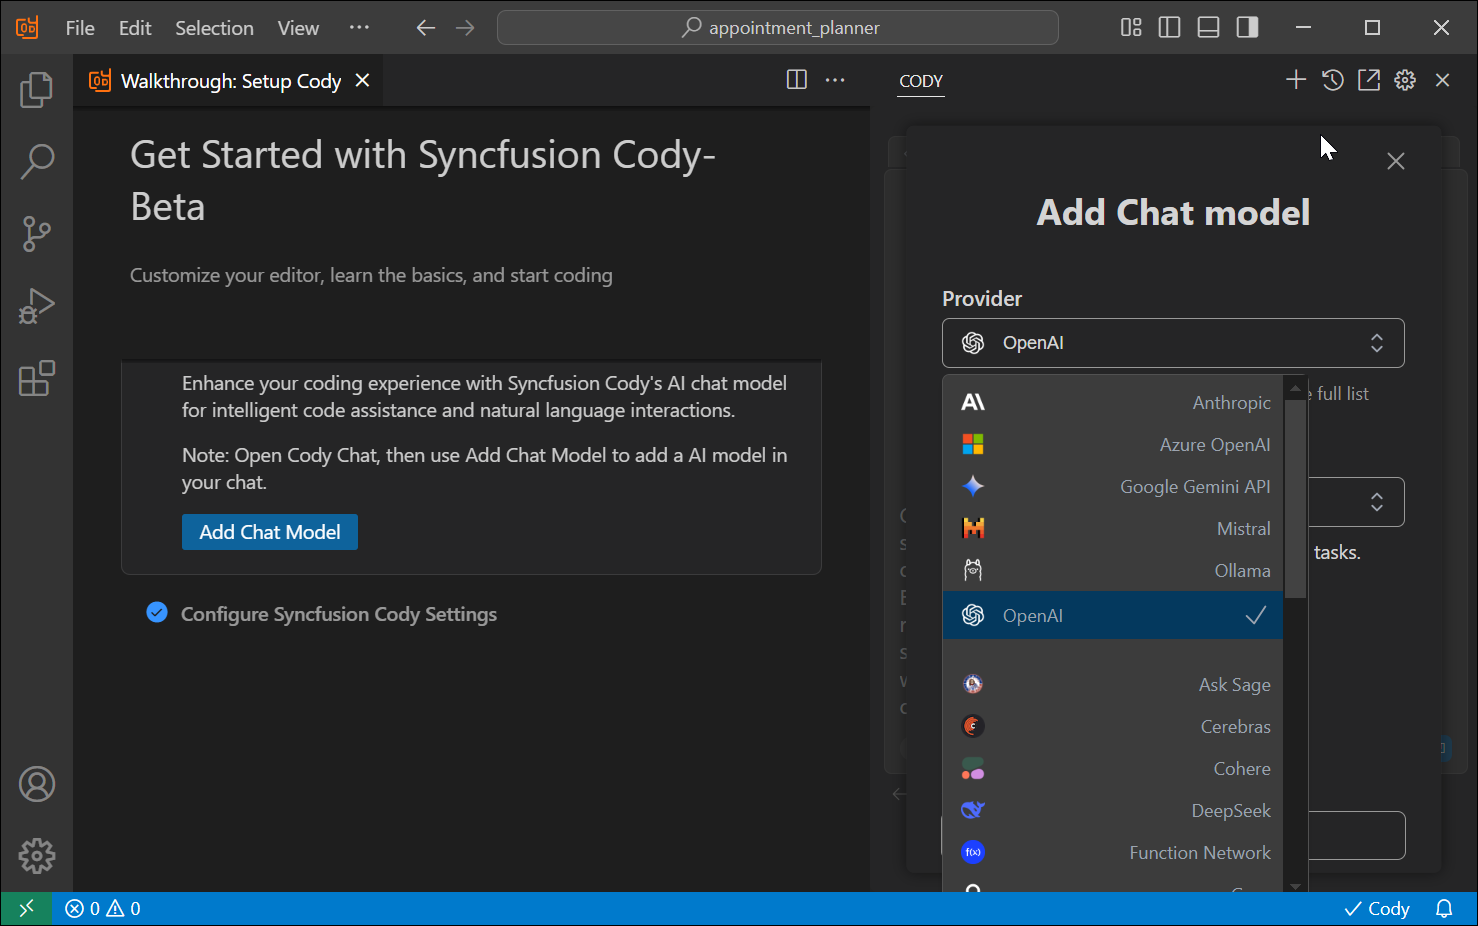The image size is (1478, 926).
Task: Click Cody status in the status bar
Action: pyautogui.click(x=1377, y=909)
